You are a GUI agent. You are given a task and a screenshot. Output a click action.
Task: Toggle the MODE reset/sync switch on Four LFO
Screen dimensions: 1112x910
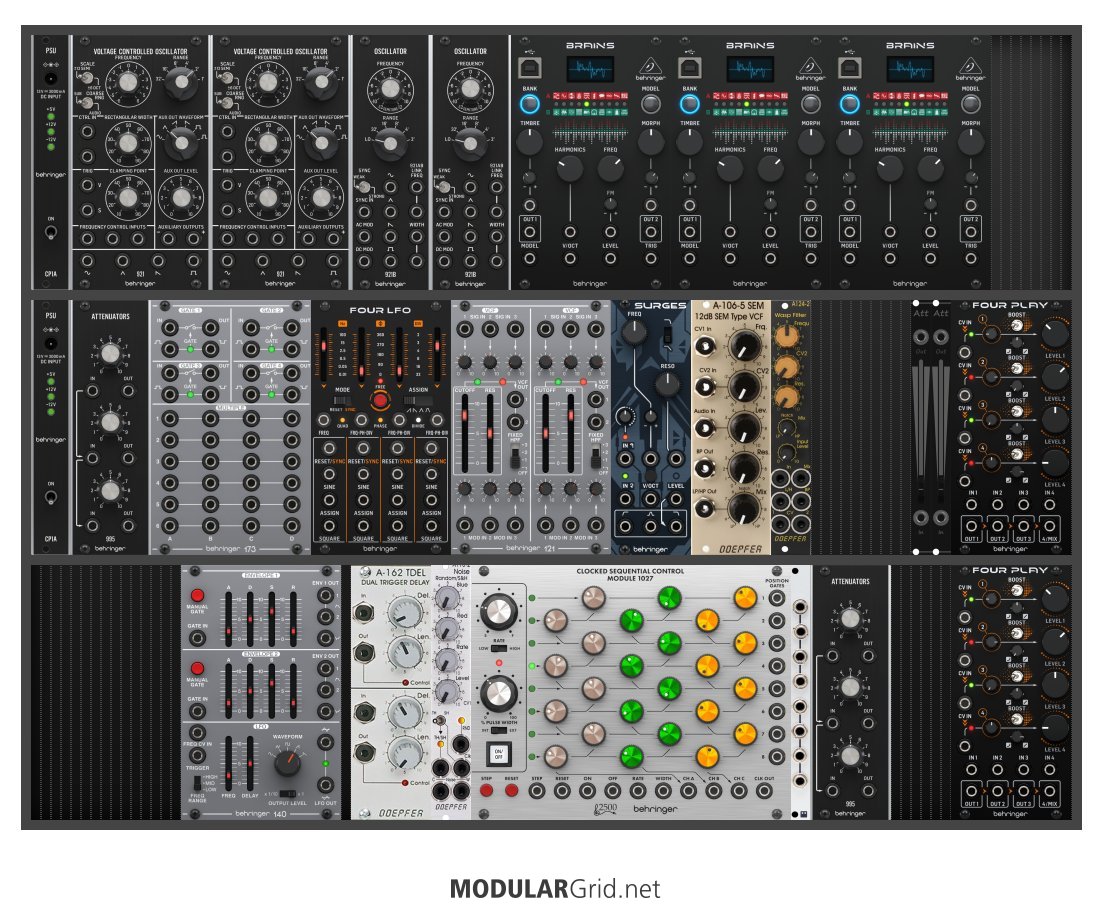(x=343, y=401)
